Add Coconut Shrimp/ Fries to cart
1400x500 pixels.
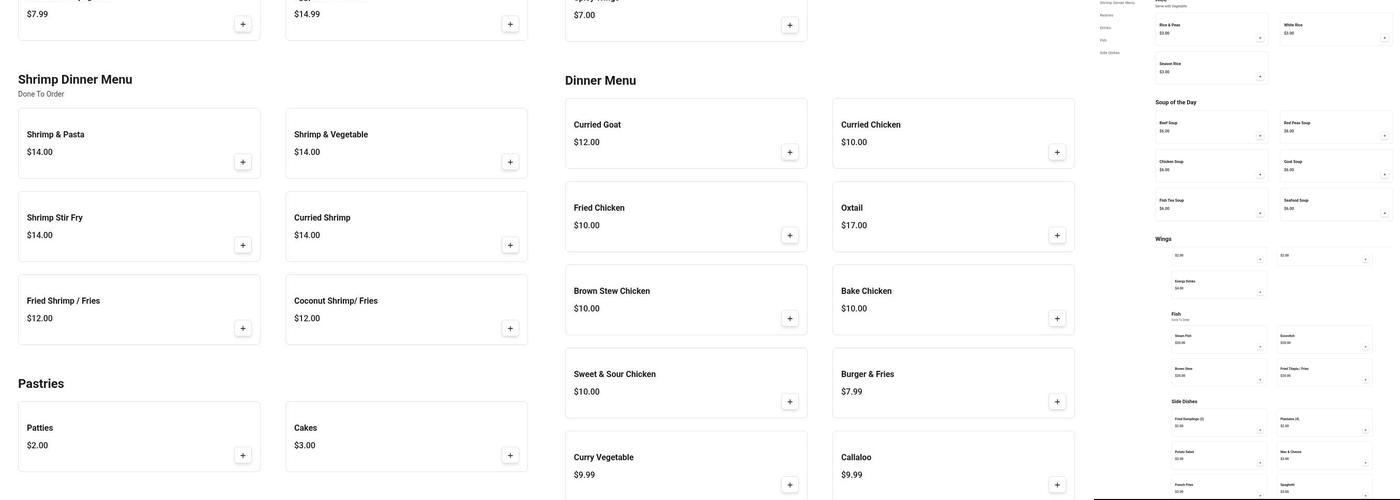coord(510,328)
